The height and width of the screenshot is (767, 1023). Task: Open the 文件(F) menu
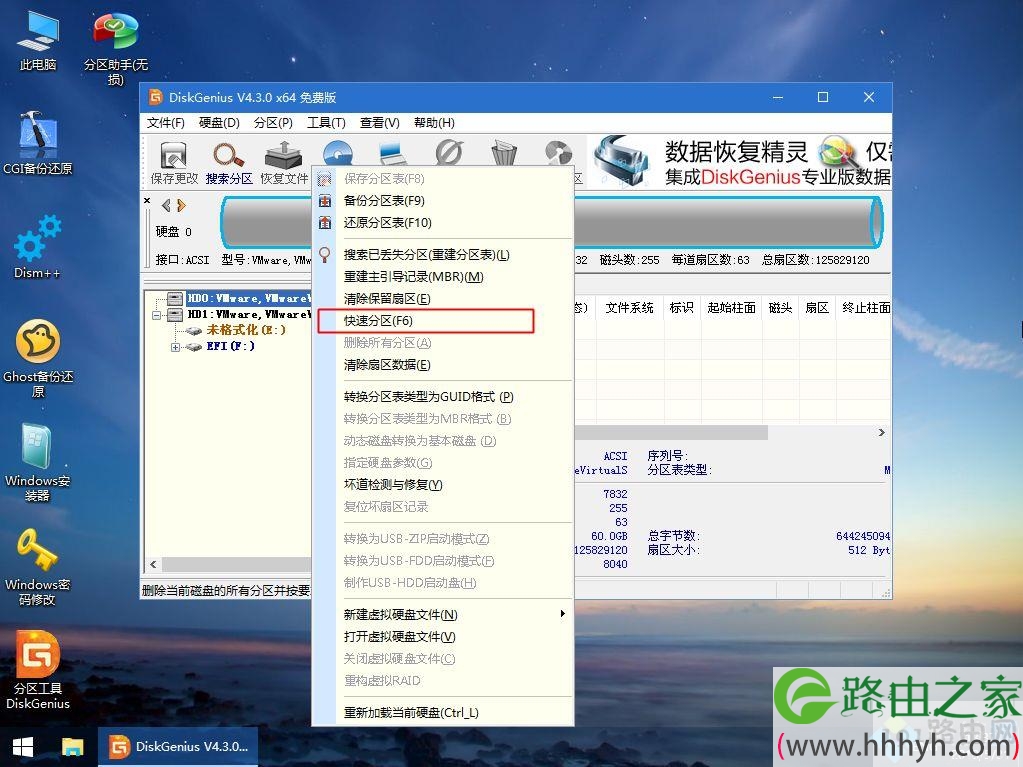coord(165,123)
